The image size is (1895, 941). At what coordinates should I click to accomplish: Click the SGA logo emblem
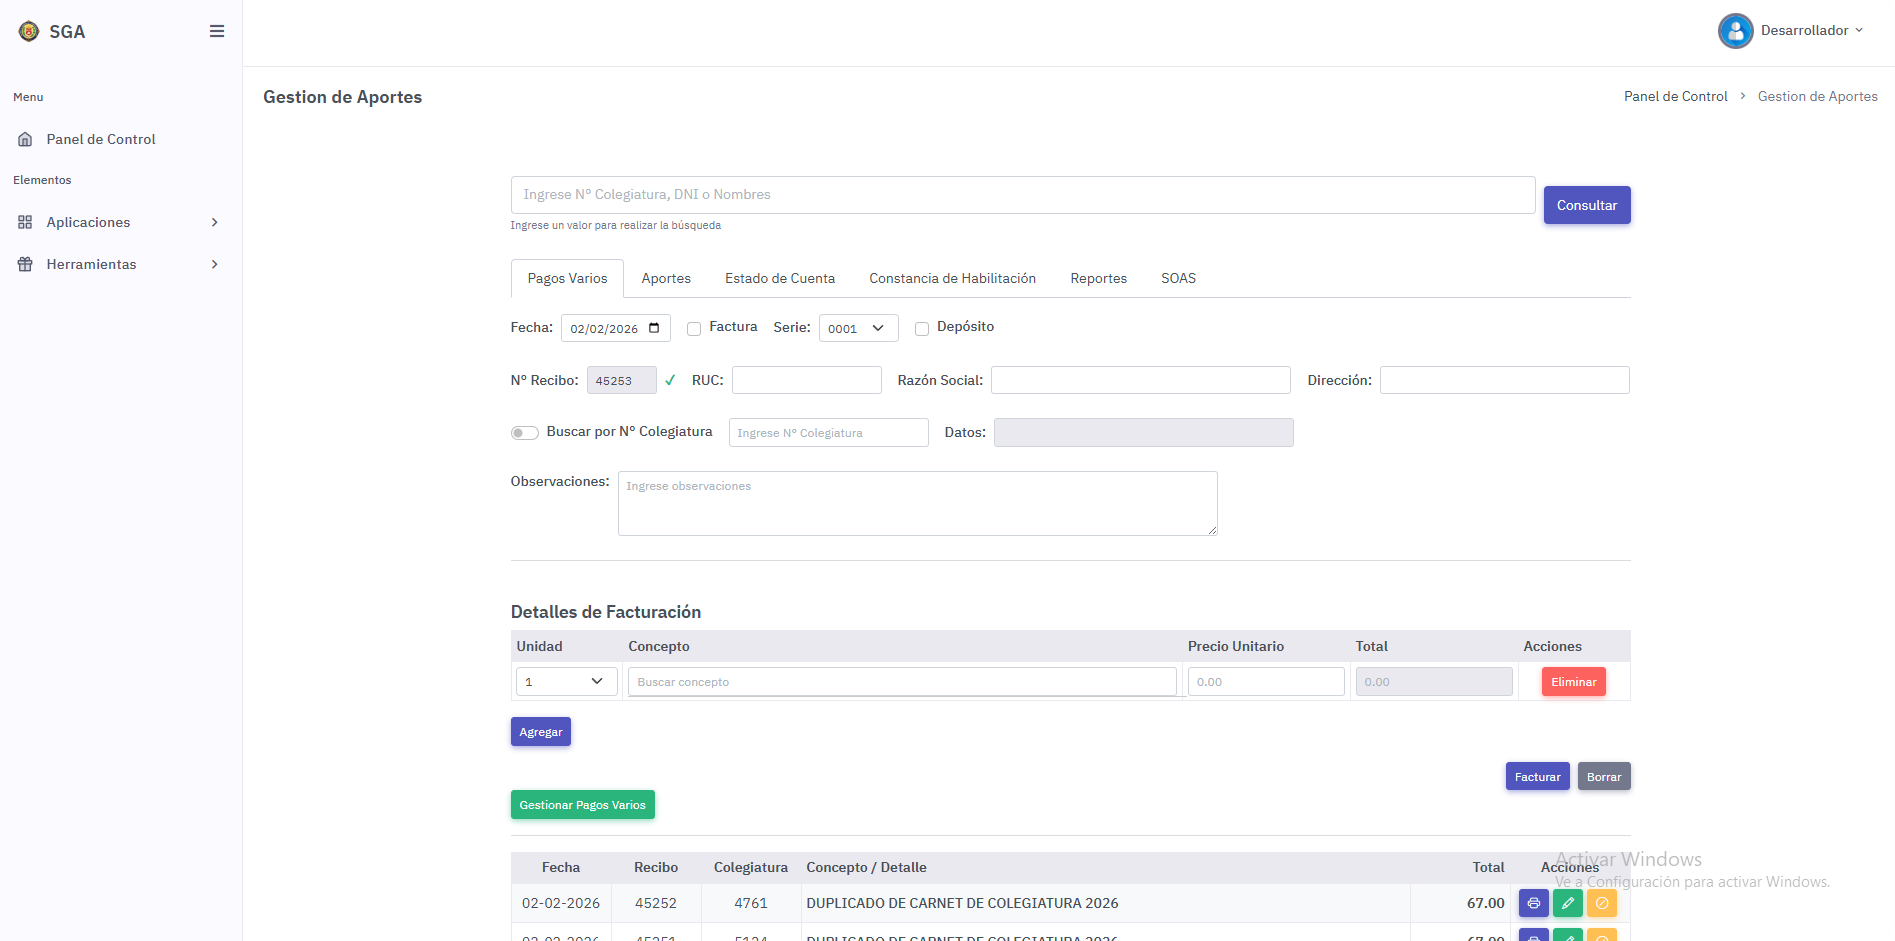[x=29, y=31]
